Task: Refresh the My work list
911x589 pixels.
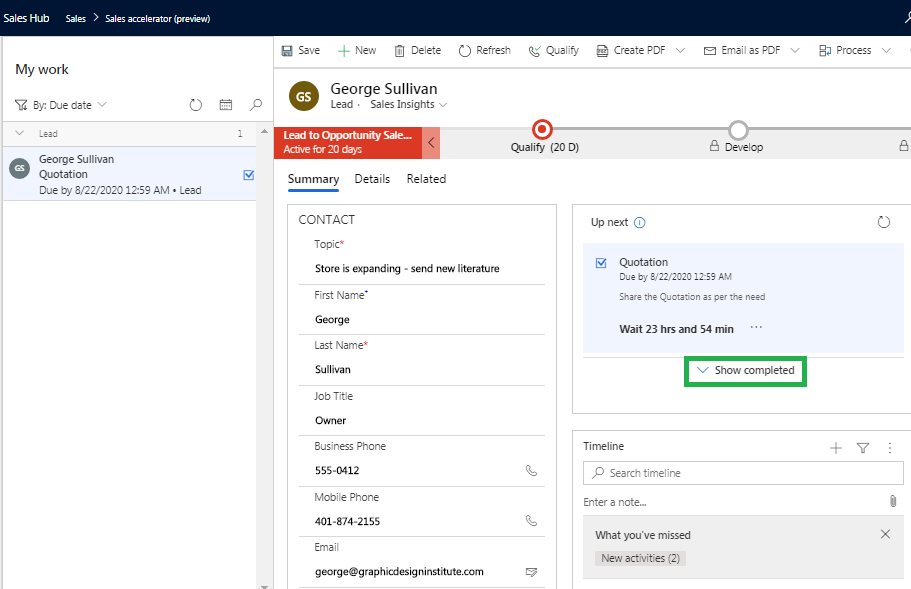Action: [x=196, y=105]
